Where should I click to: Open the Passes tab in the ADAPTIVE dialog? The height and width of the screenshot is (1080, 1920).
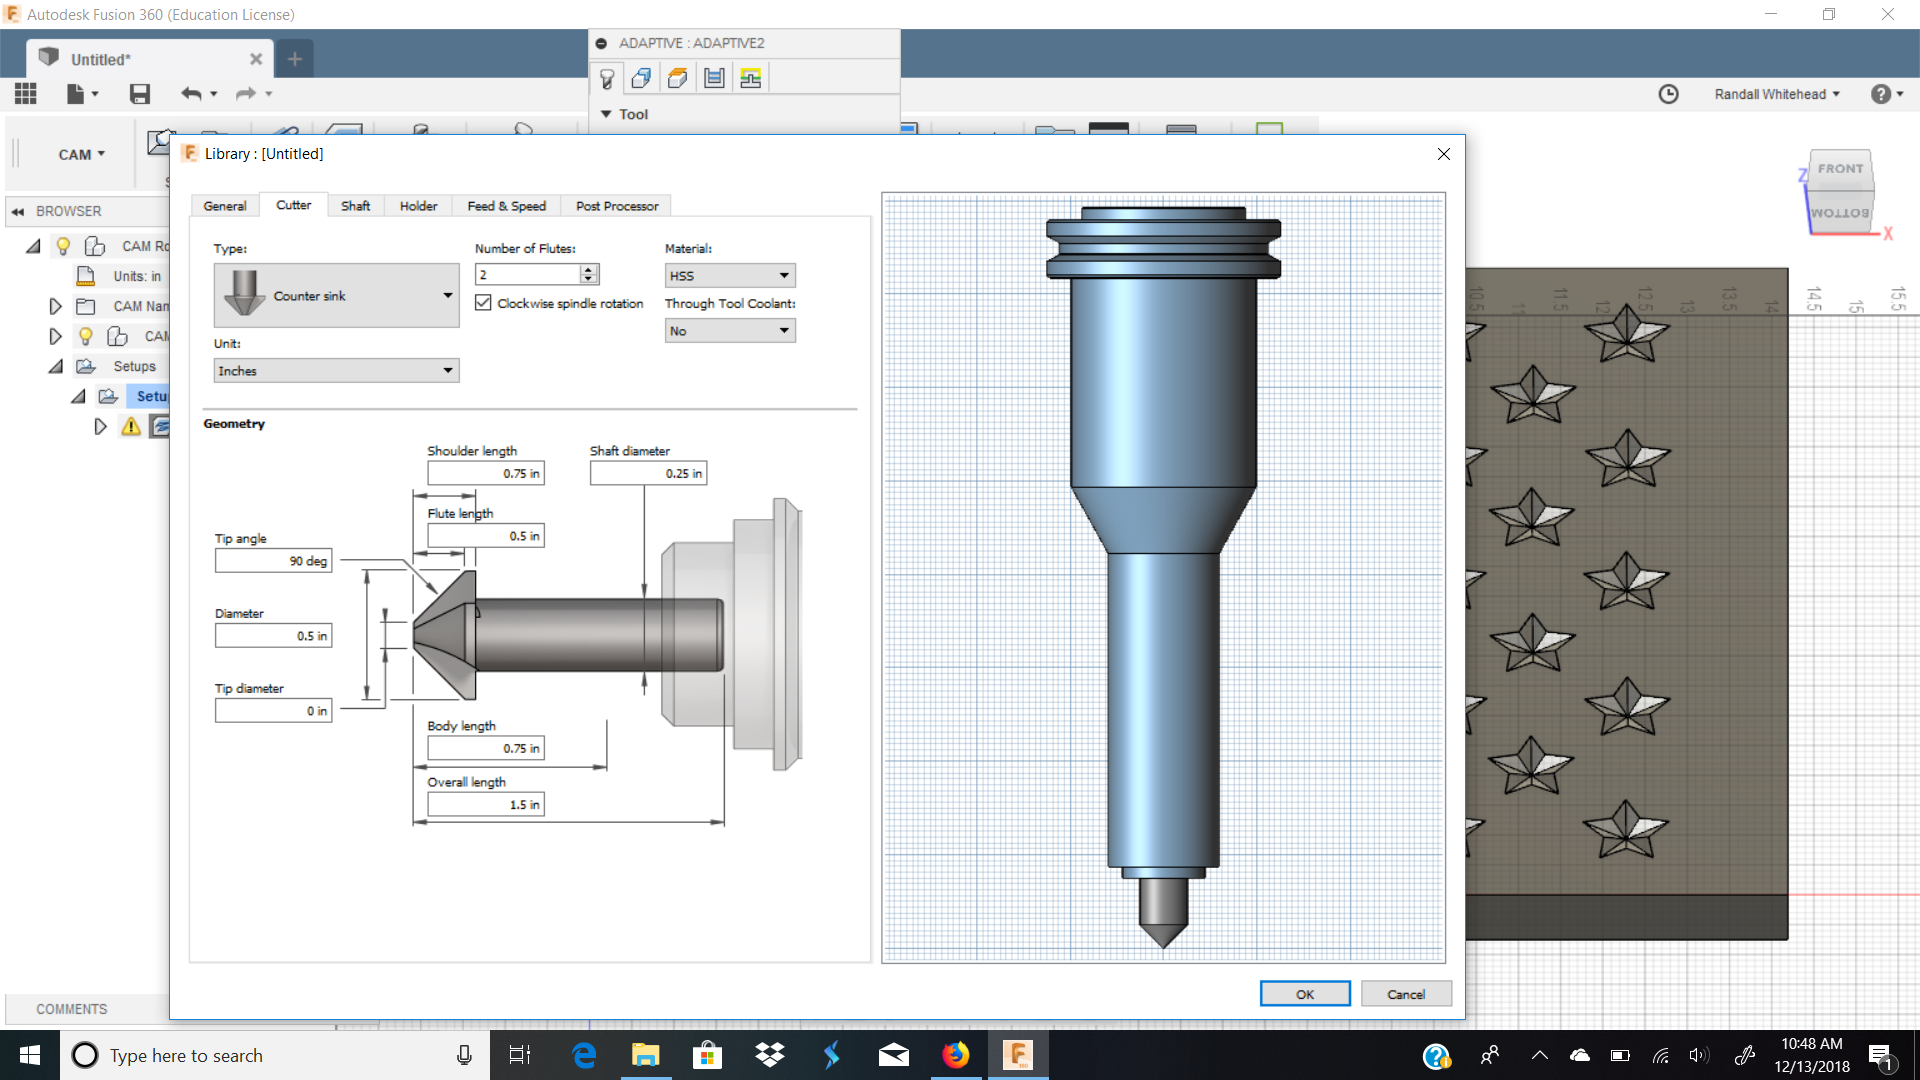714,77
